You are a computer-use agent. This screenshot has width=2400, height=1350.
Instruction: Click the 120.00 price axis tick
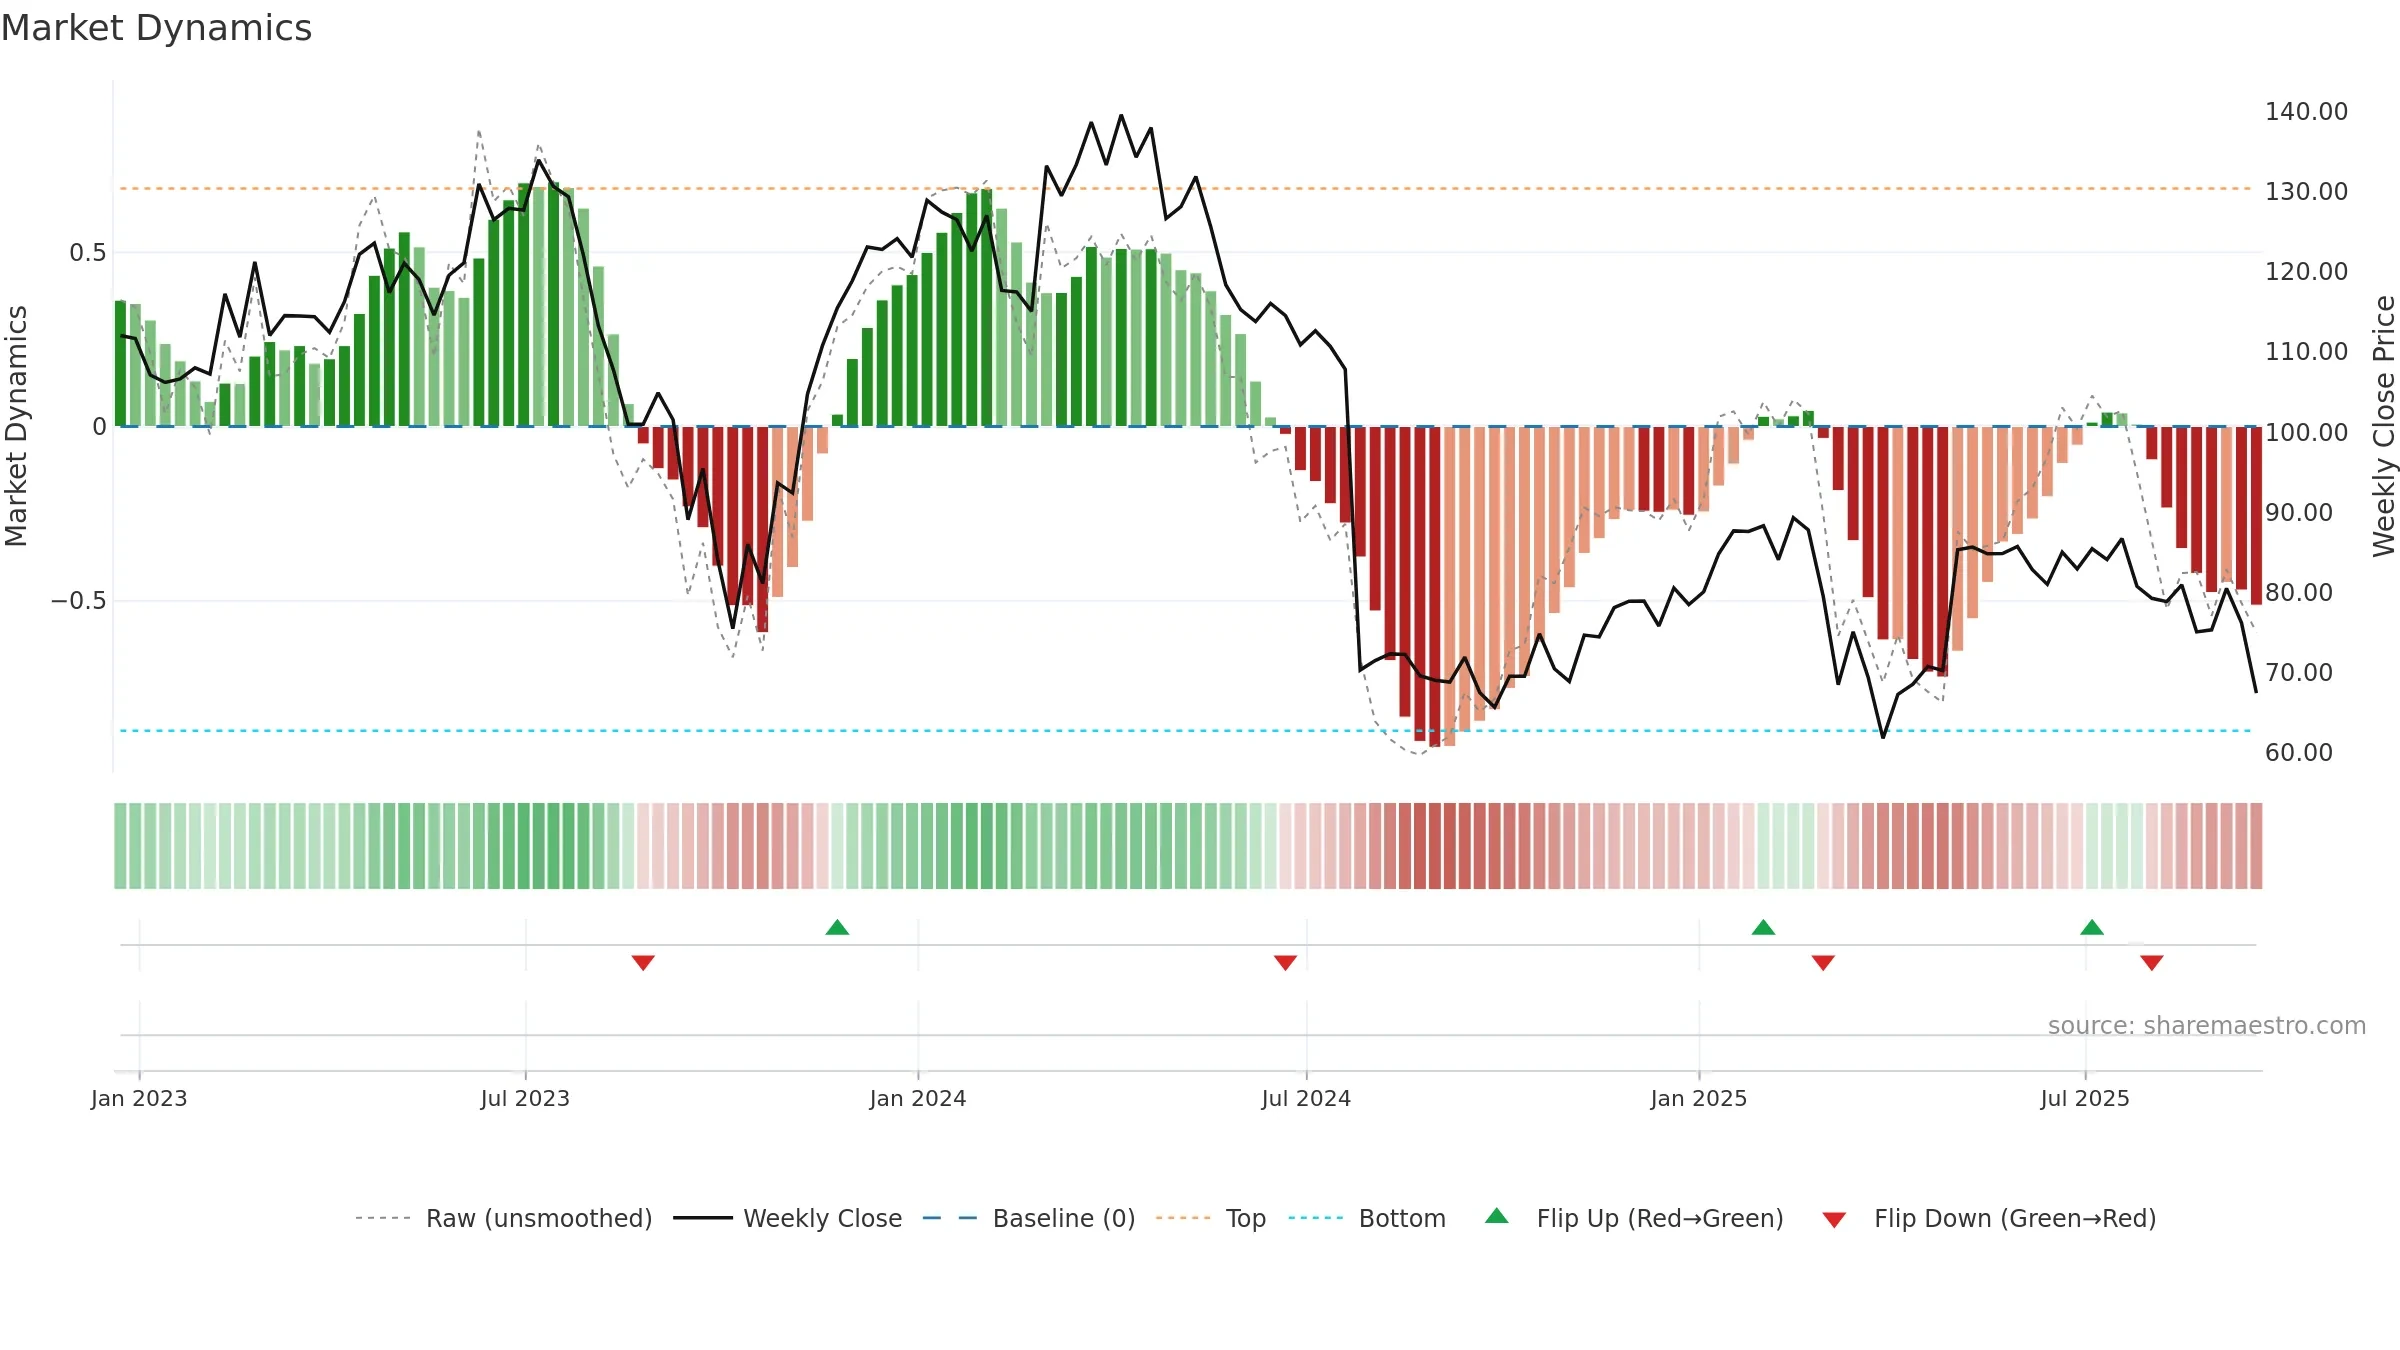pos(2306,271)
